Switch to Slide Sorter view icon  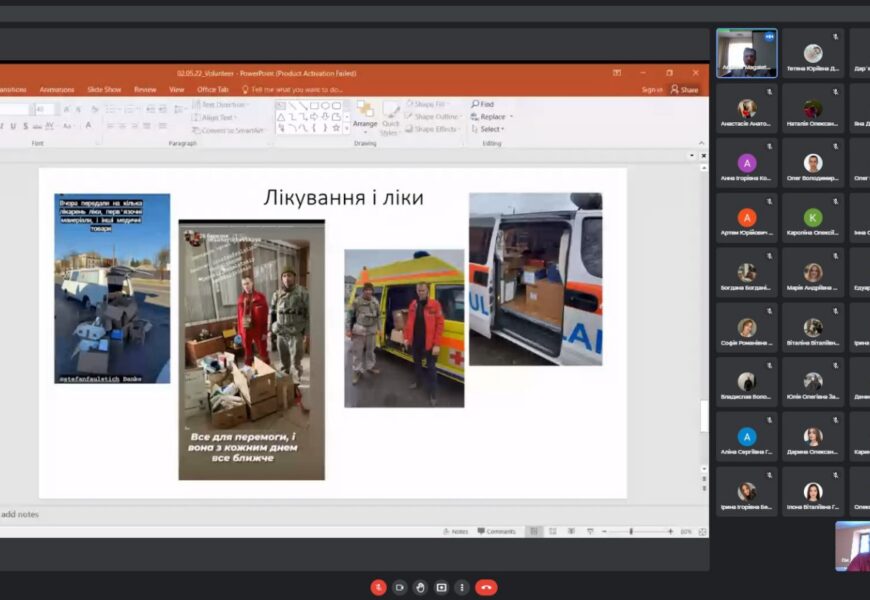point(551,531)
